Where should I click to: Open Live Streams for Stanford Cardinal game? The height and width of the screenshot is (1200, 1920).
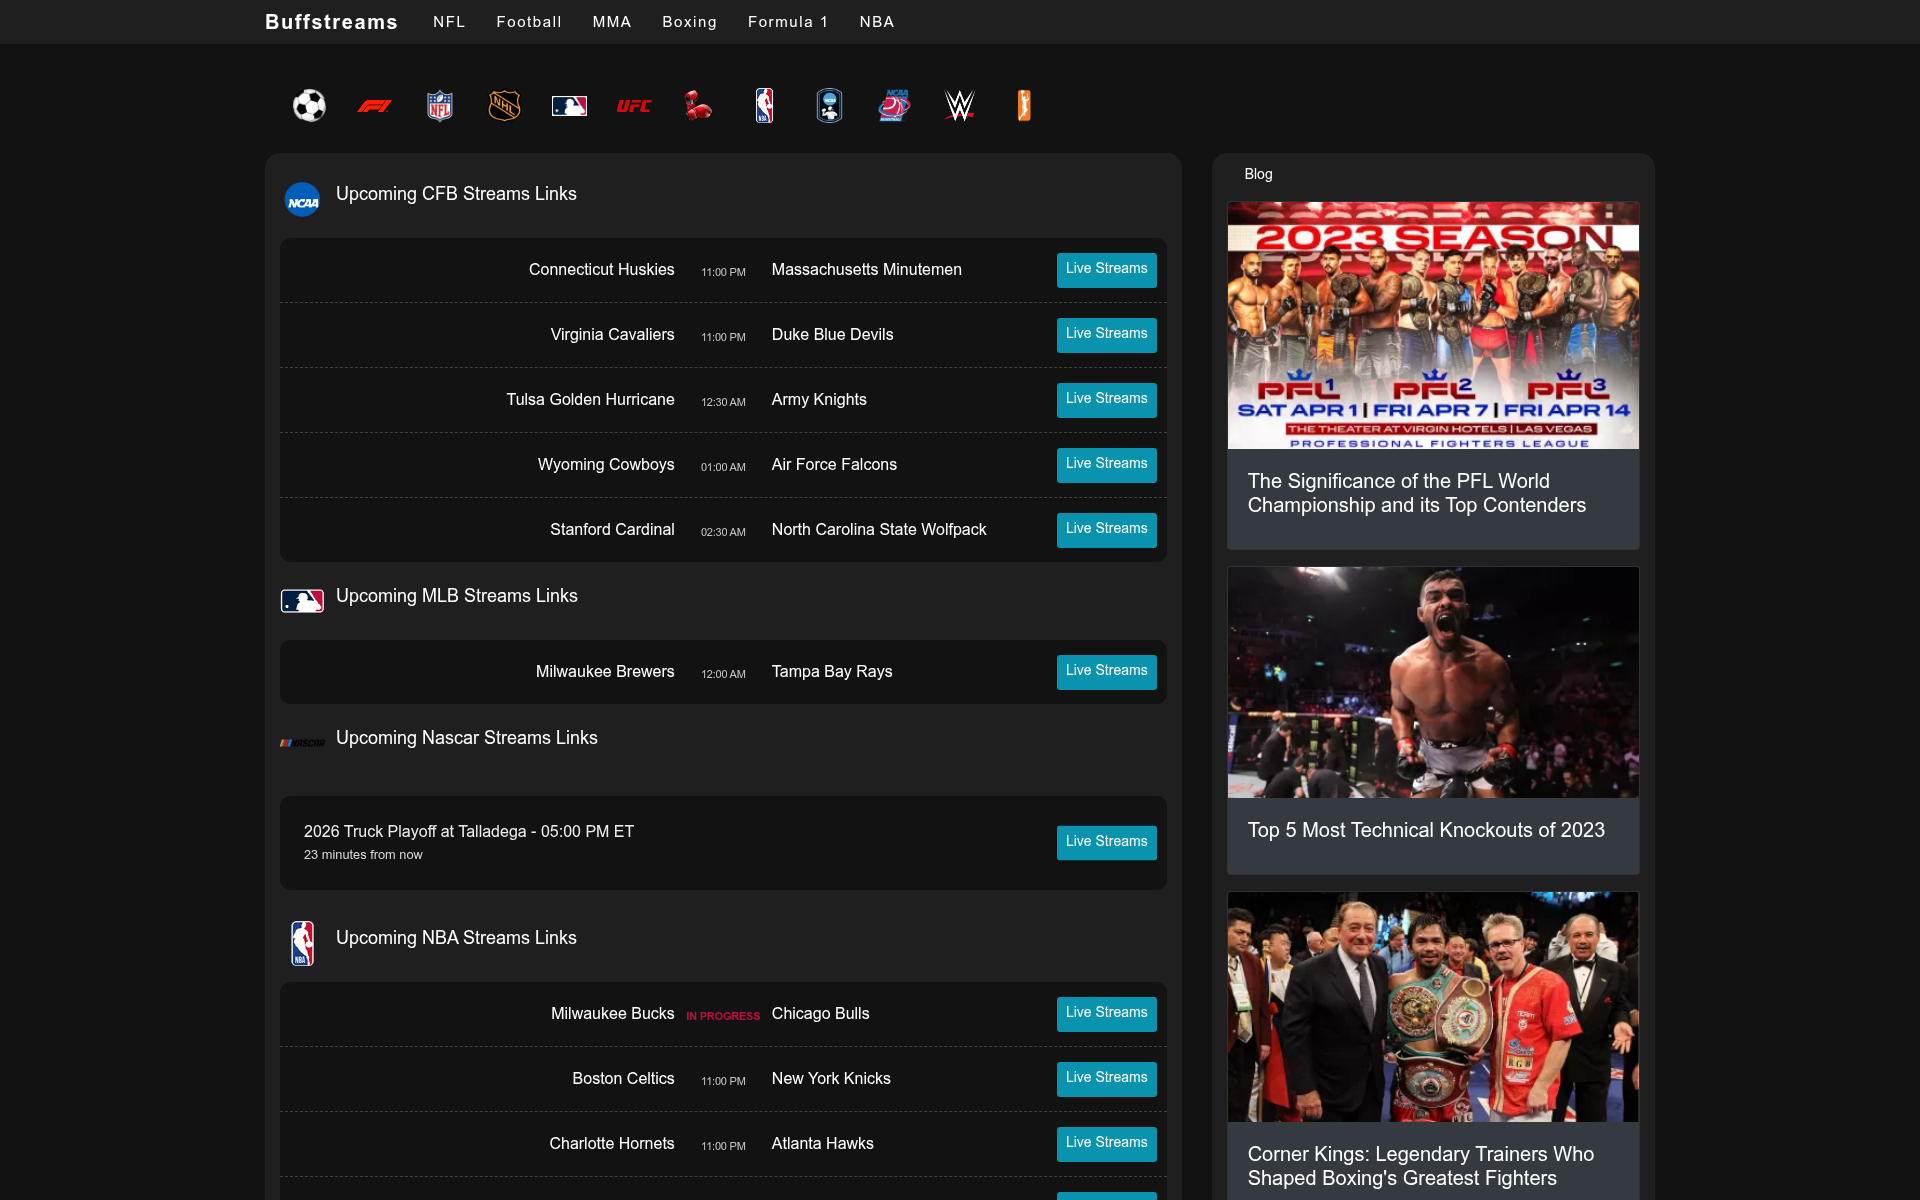pos(1106,530)
